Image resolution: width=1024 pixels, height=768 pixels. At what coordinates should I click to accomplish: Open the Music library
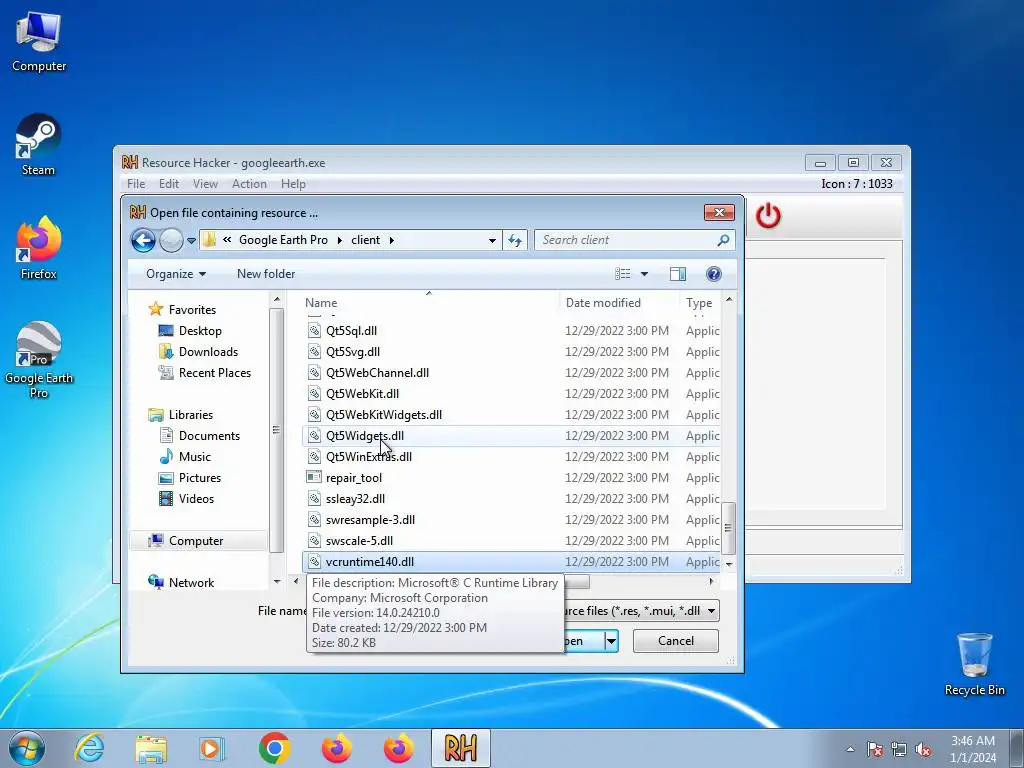(195, 456)
